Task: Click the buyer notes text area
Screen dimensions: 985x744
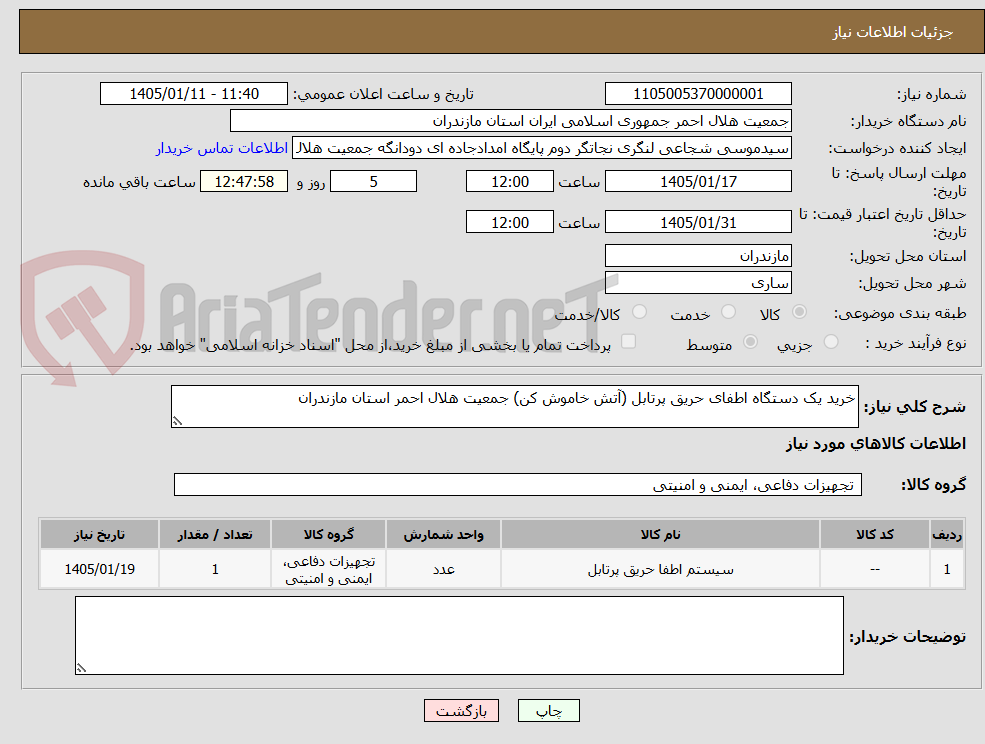Action: [x=459, y=636]
